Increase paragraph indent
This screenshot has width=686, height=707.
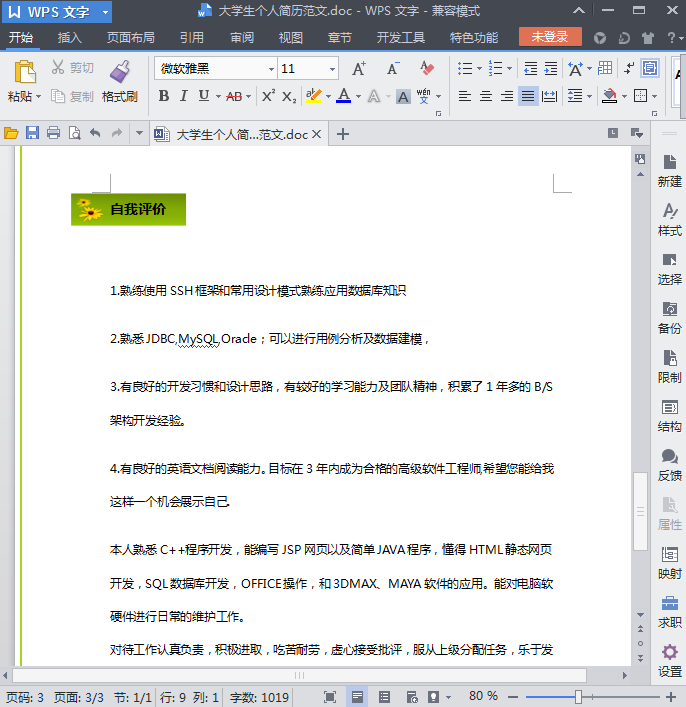coord(551,69)
